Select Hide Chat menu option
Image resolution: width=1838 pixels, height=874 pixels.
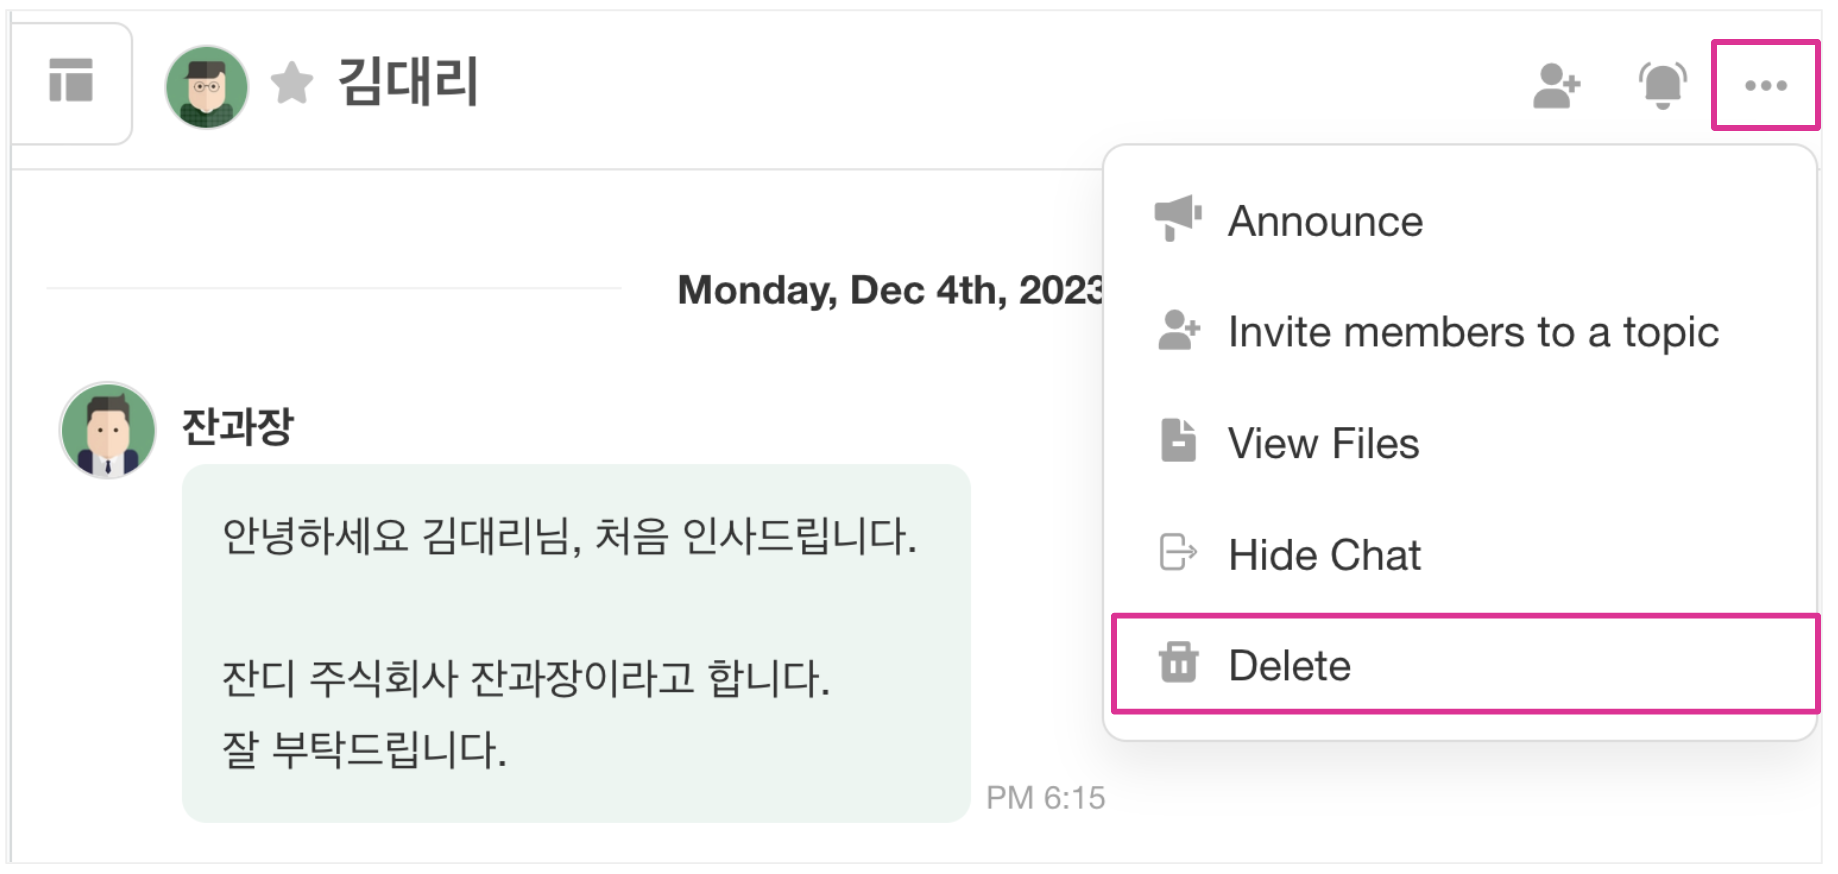coord(1324,555)
